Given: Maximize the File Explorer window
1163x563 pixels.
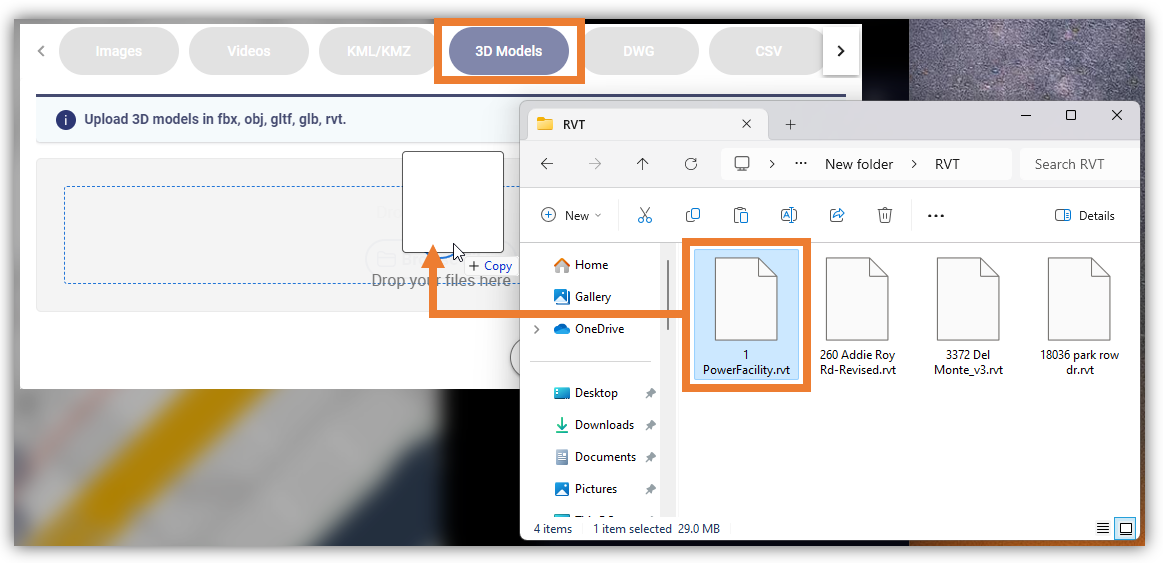Looking at the screenshot, I should (1071, 115).
